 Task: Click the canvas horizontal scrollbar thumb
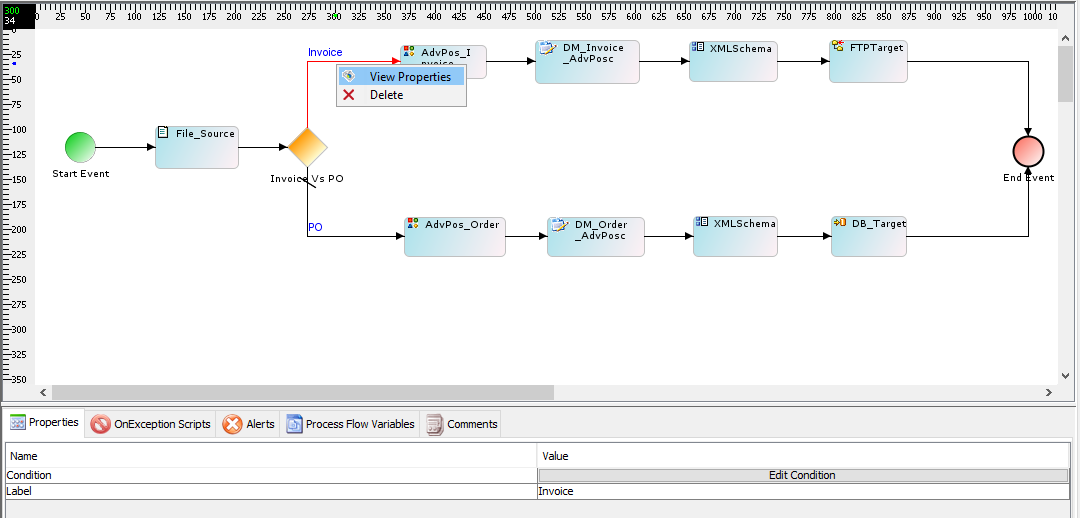point(303,393)
